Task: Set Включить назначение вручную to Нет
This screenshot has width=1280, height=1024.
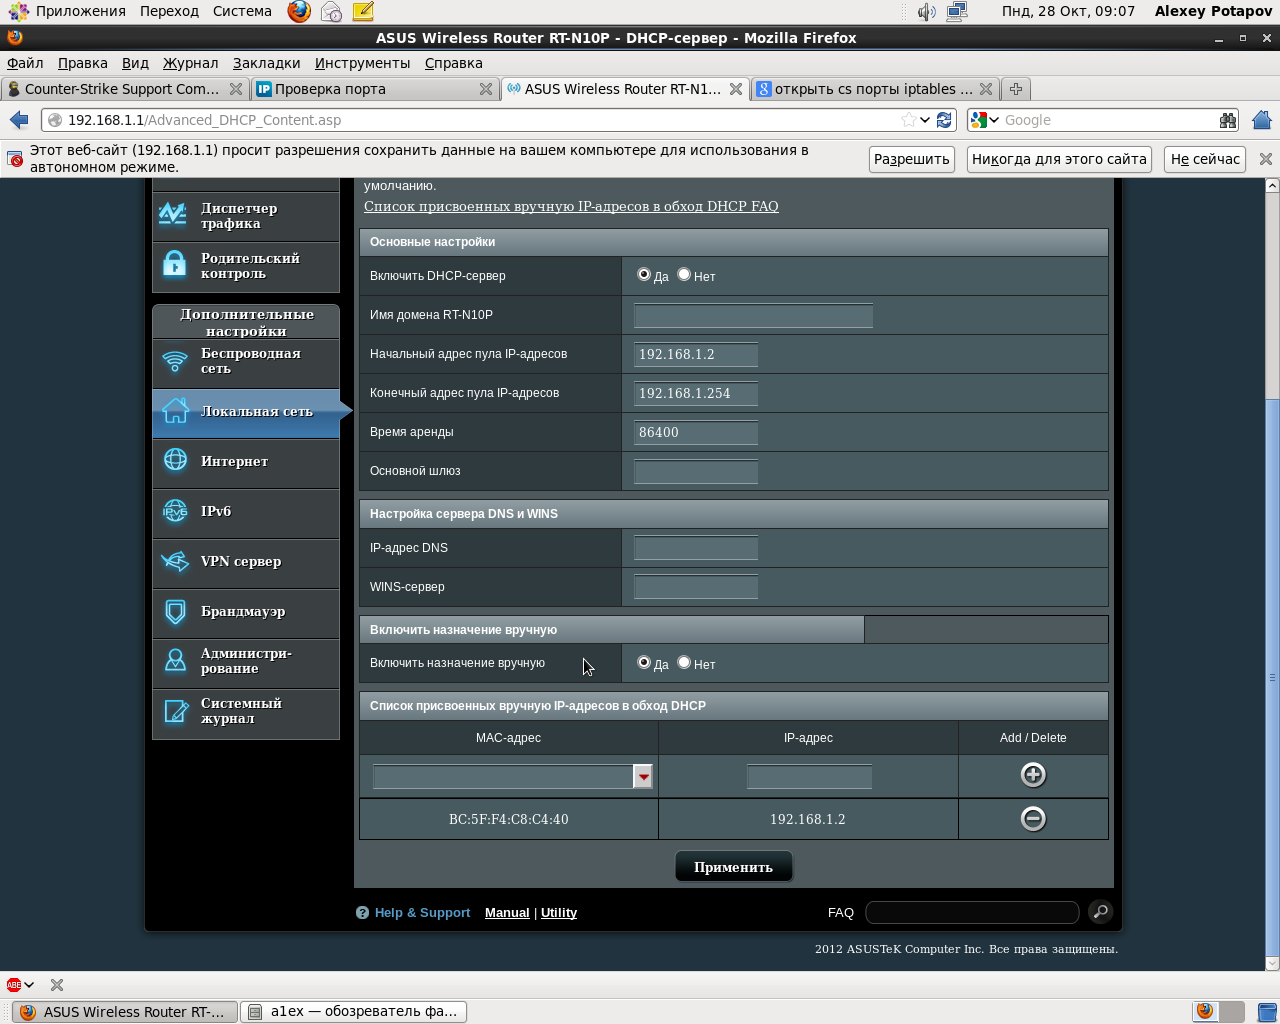Action: 684,662
